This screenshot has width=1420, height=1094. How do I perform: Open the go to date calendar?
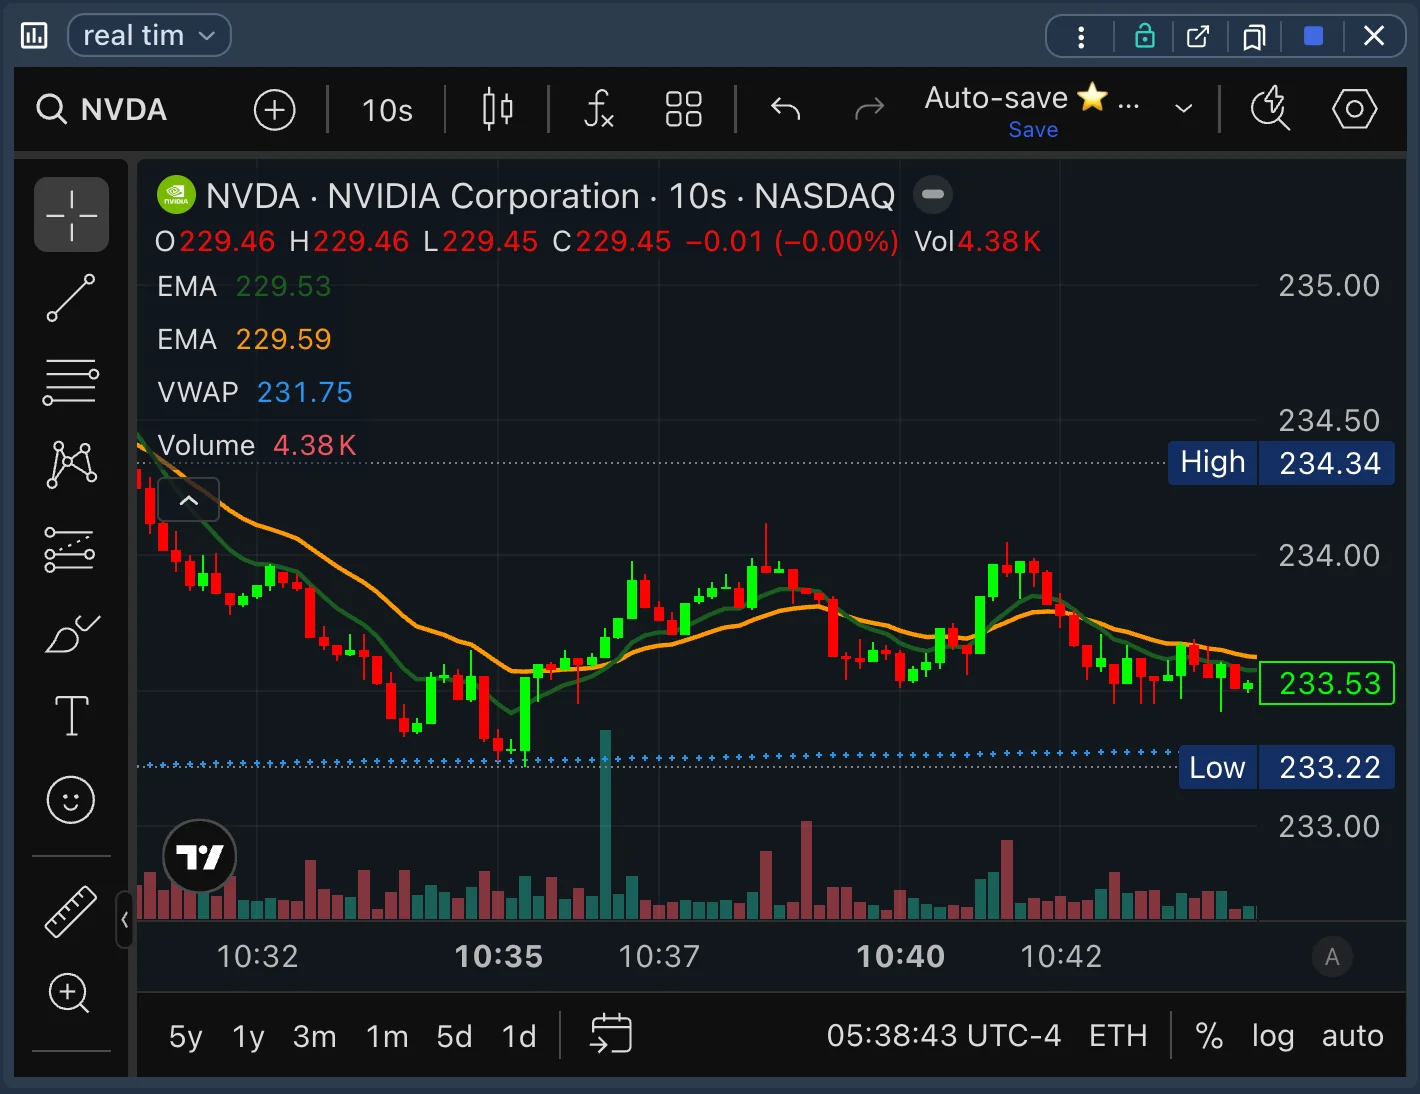click(x=611, y=1034)
